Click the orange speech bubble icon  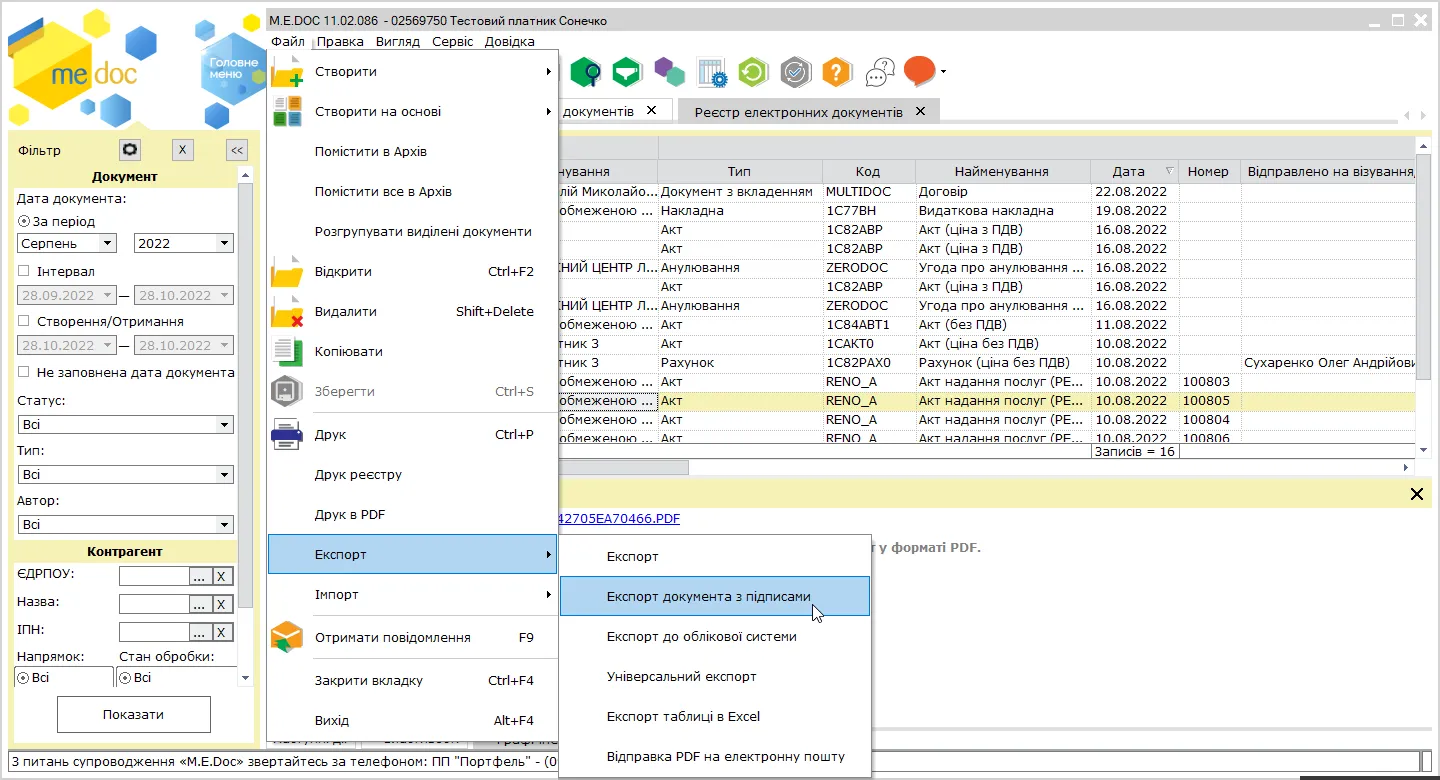[919, 71]
